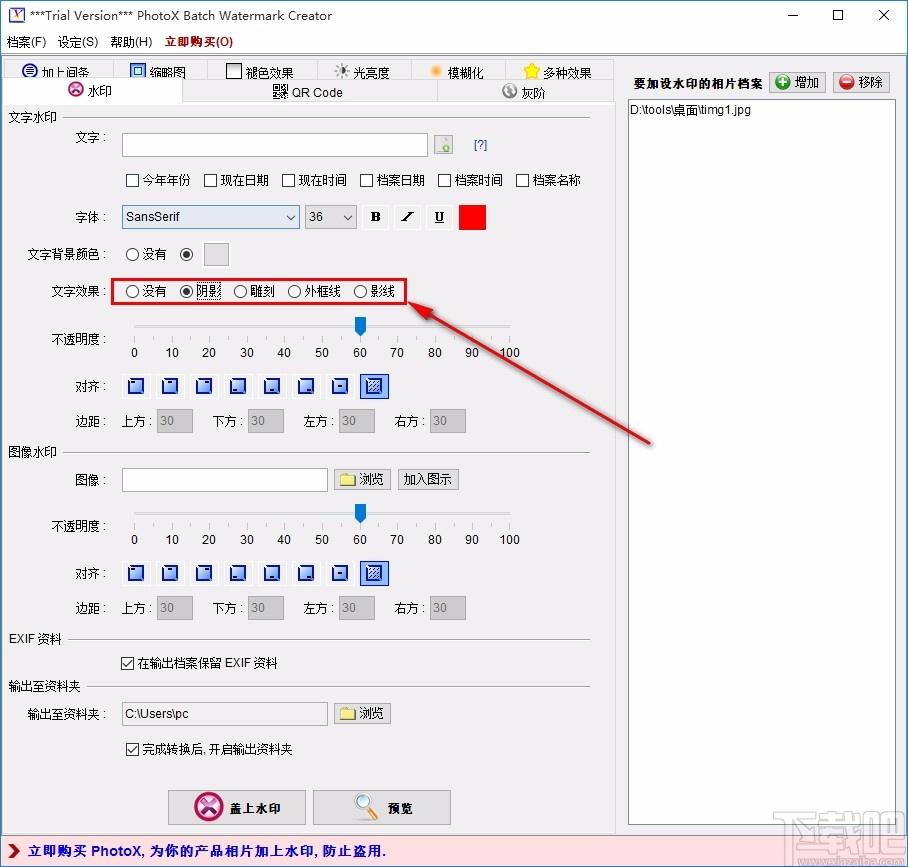Select bottom-right alignment for text watermark
The image size is (908, 867).
pos(306,386)
